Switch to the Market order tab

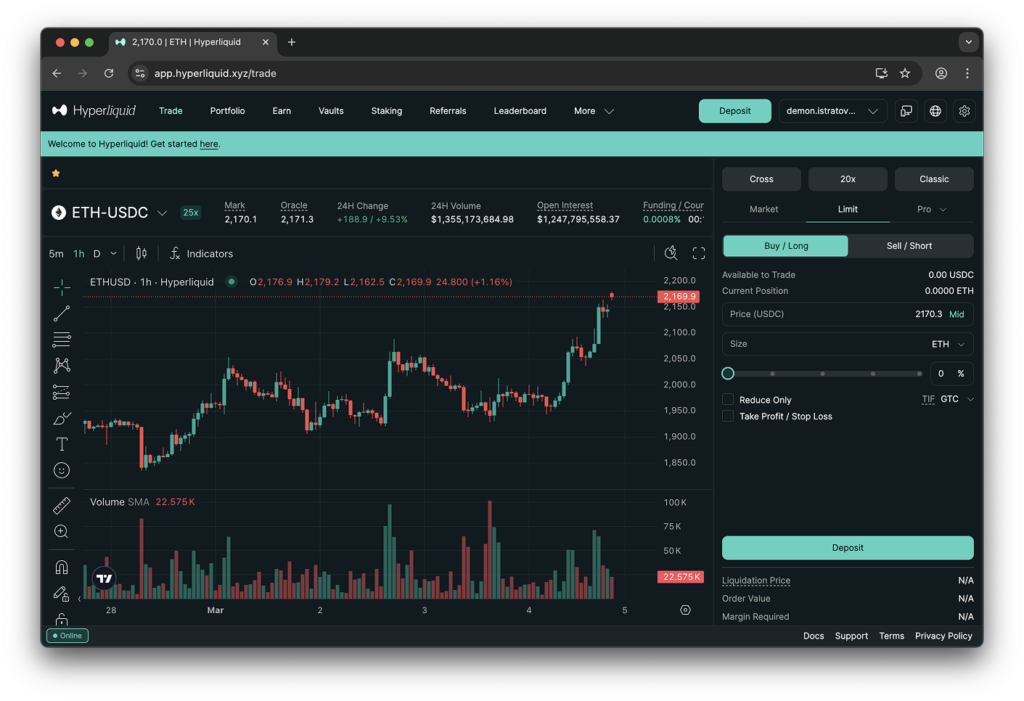click(763, 209)
